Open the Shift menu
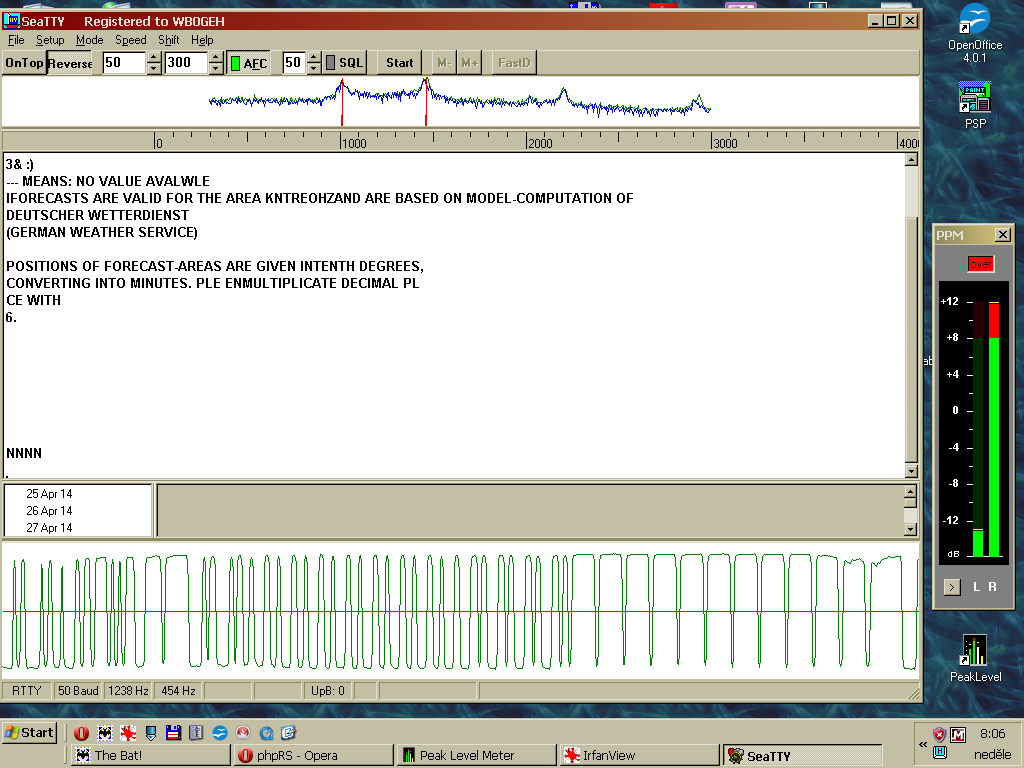 [x=168, y=40]
